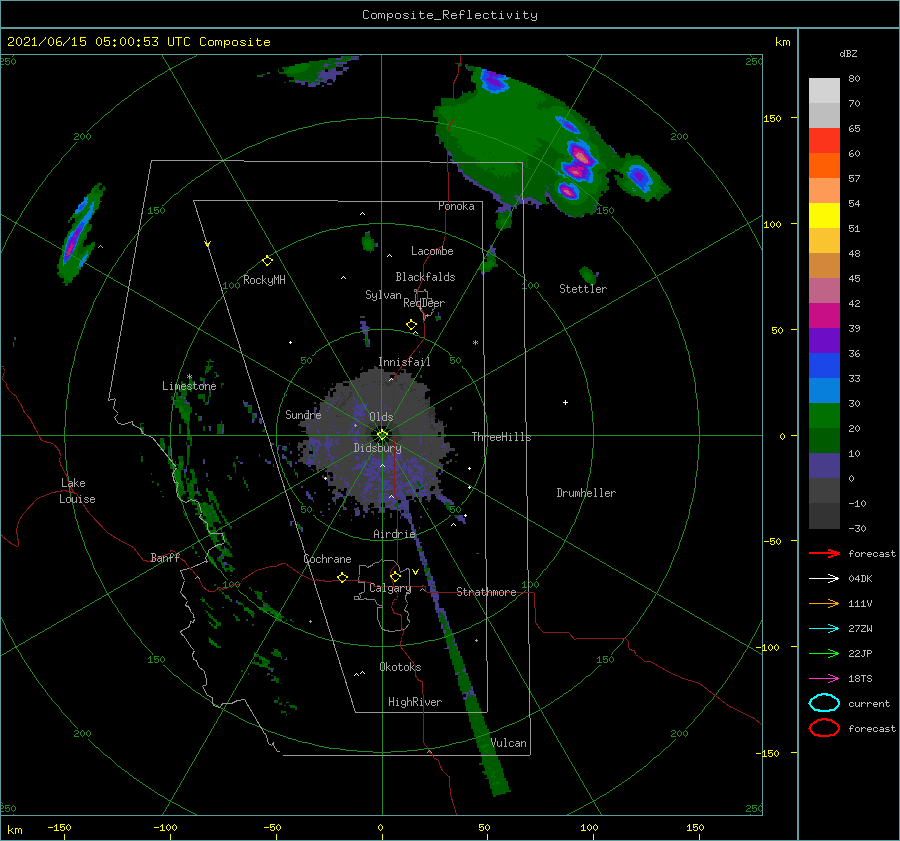This screenshot has height=841, width=900.
Task: Click the asterisk marker near Limestone
Action: click(189, 377)
